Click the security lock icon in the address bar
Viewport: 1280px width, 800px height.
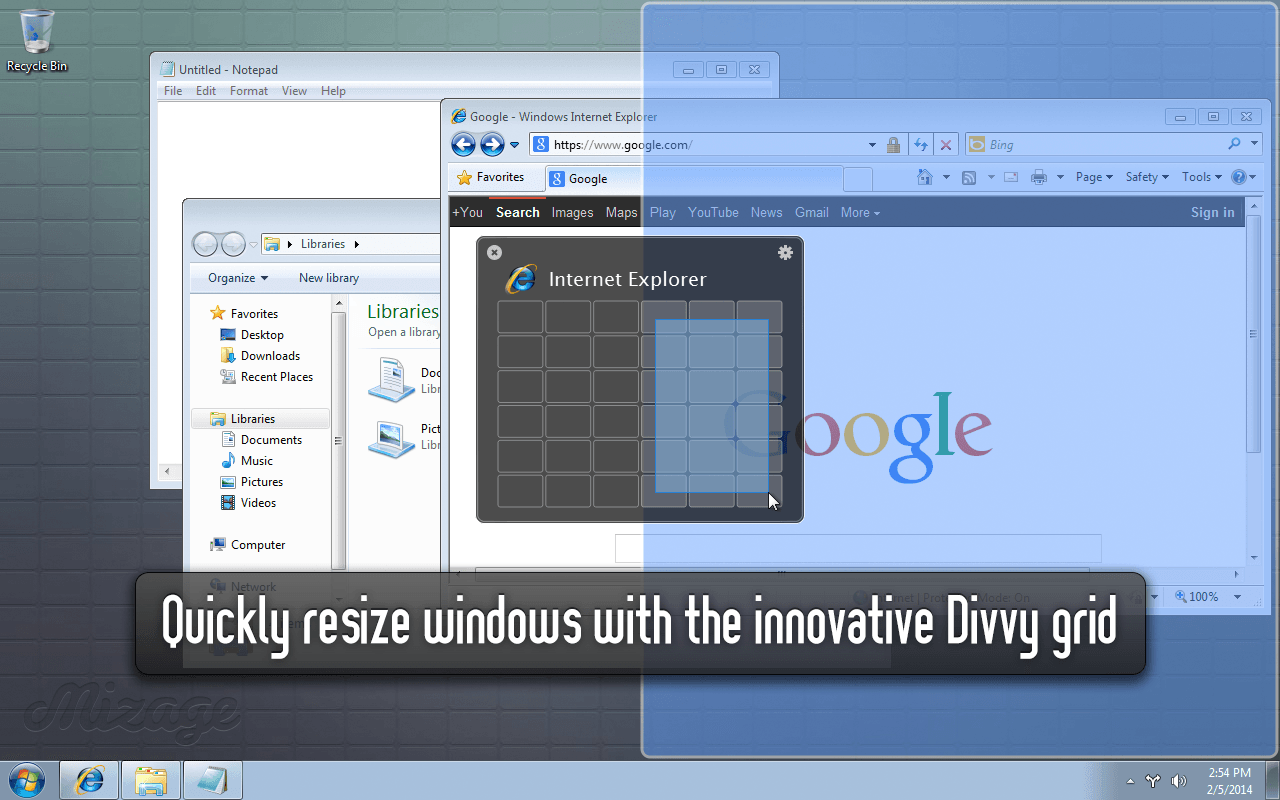894,145
